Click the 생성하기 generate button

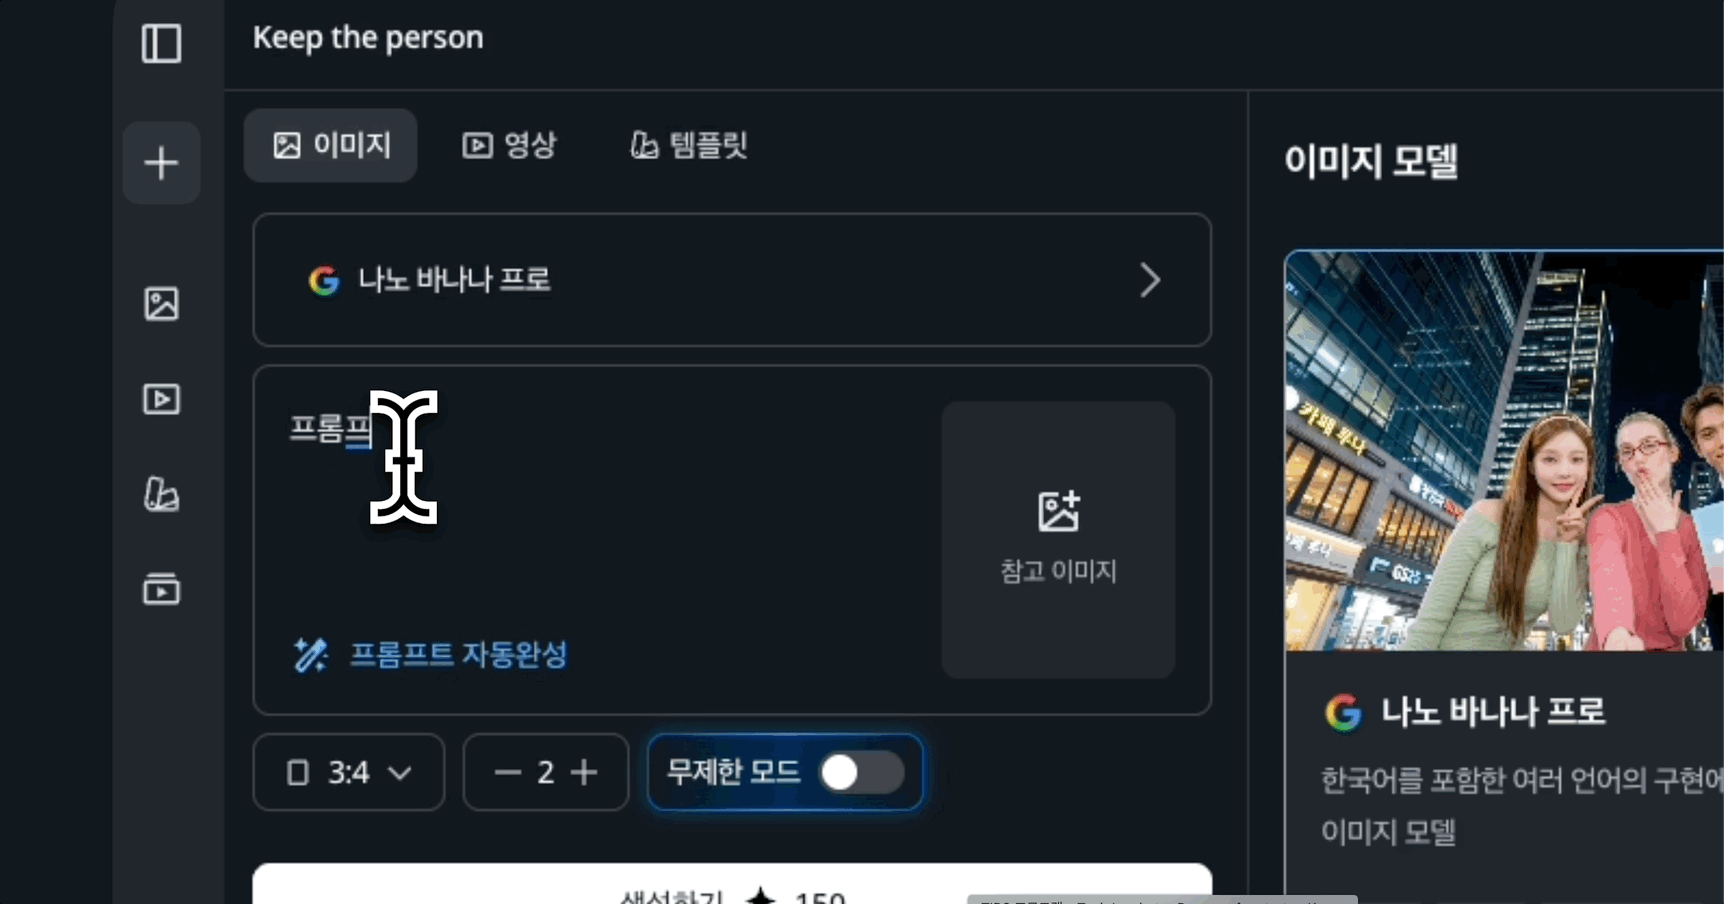point(732,885)
